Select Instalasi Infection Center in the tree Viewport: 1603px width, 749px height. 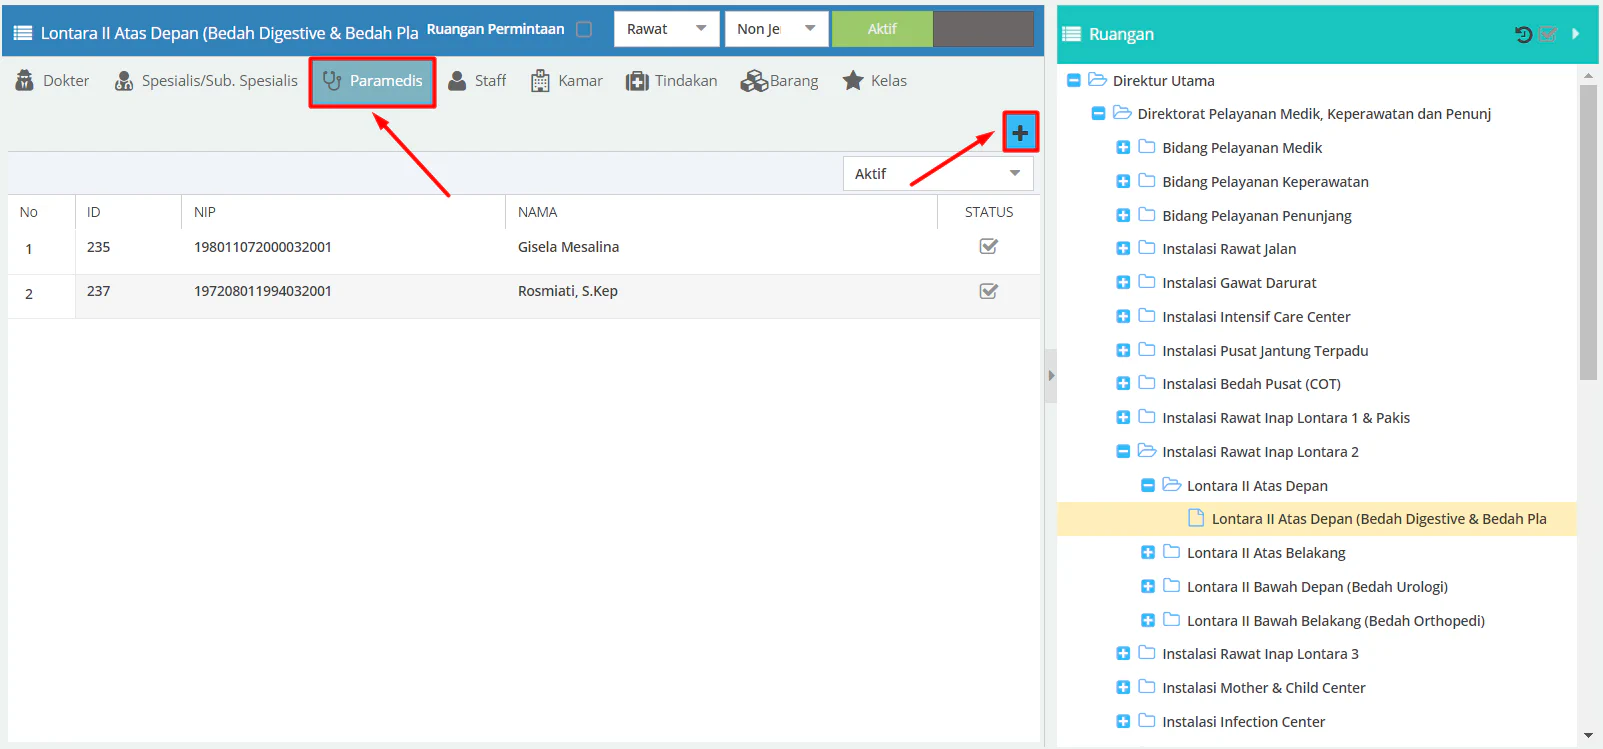[1243, 722]
